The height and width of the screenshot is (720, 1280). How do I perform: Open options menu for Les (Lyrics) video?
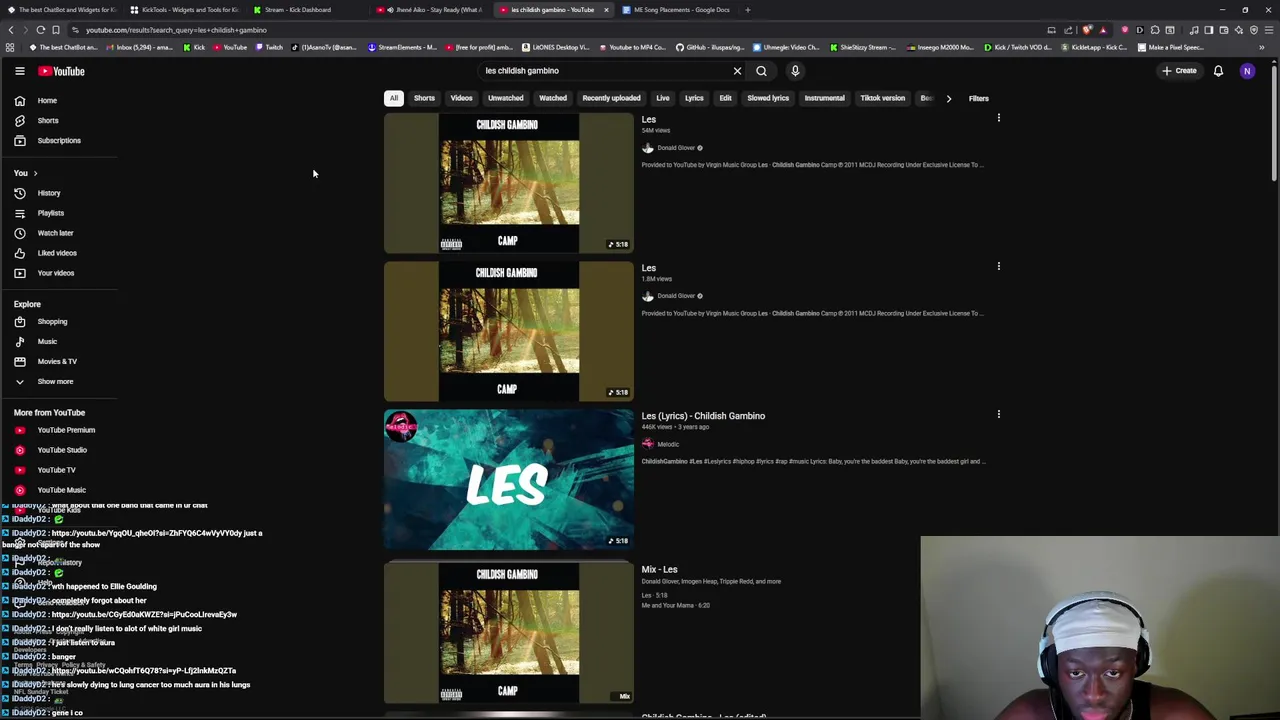tap(998, 414)
